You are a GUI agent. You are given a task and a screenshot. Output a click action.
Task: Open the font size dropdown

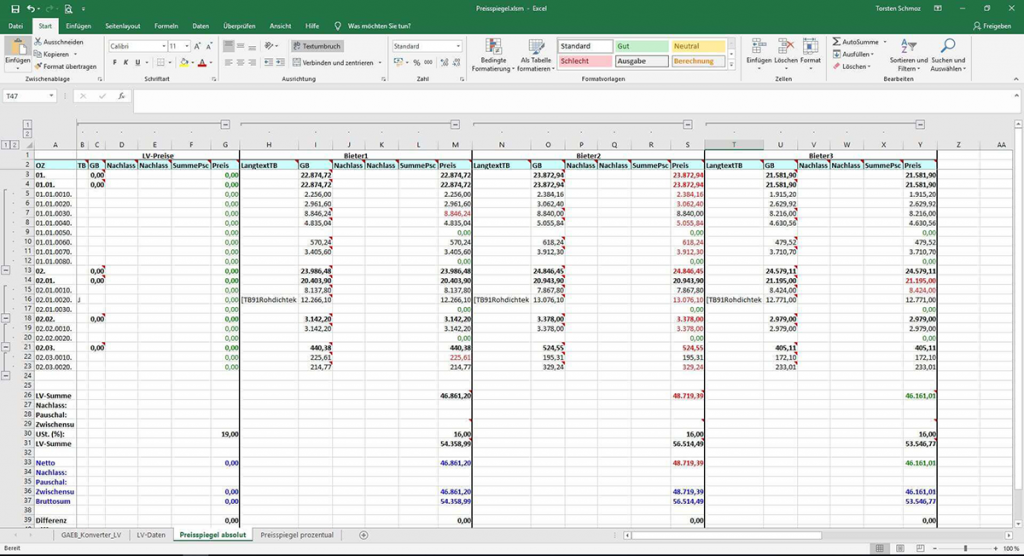(187, 46)
